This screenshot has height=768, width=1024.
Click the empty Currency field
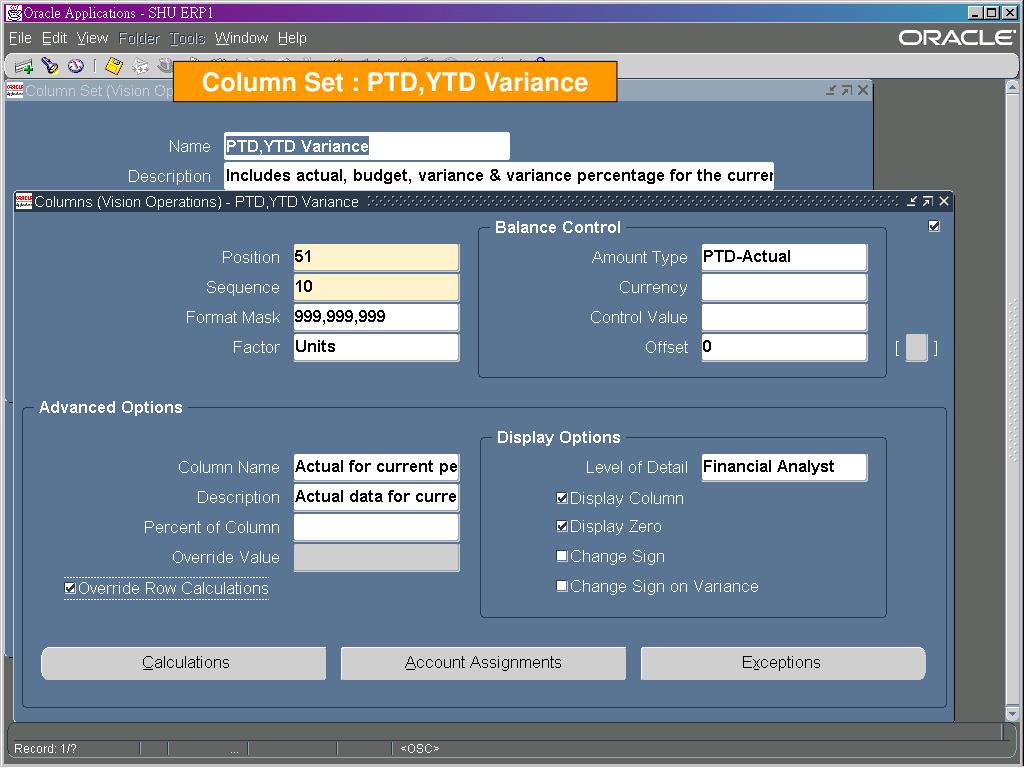784,287
